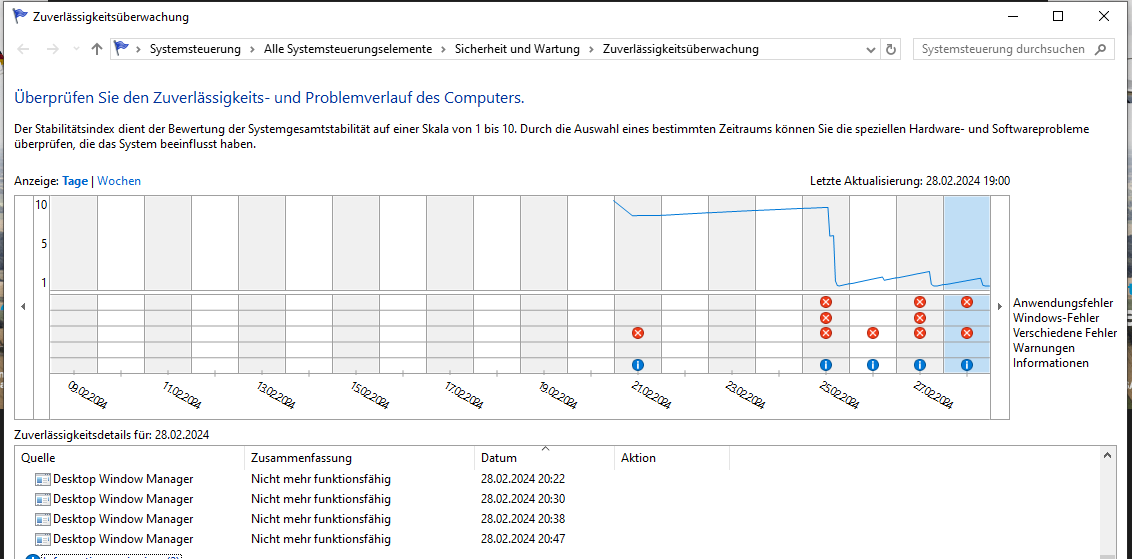Click the Desktop Window Manager icon at 20:47
This screenshot has height=559, width=1132.
pos(43,540)
